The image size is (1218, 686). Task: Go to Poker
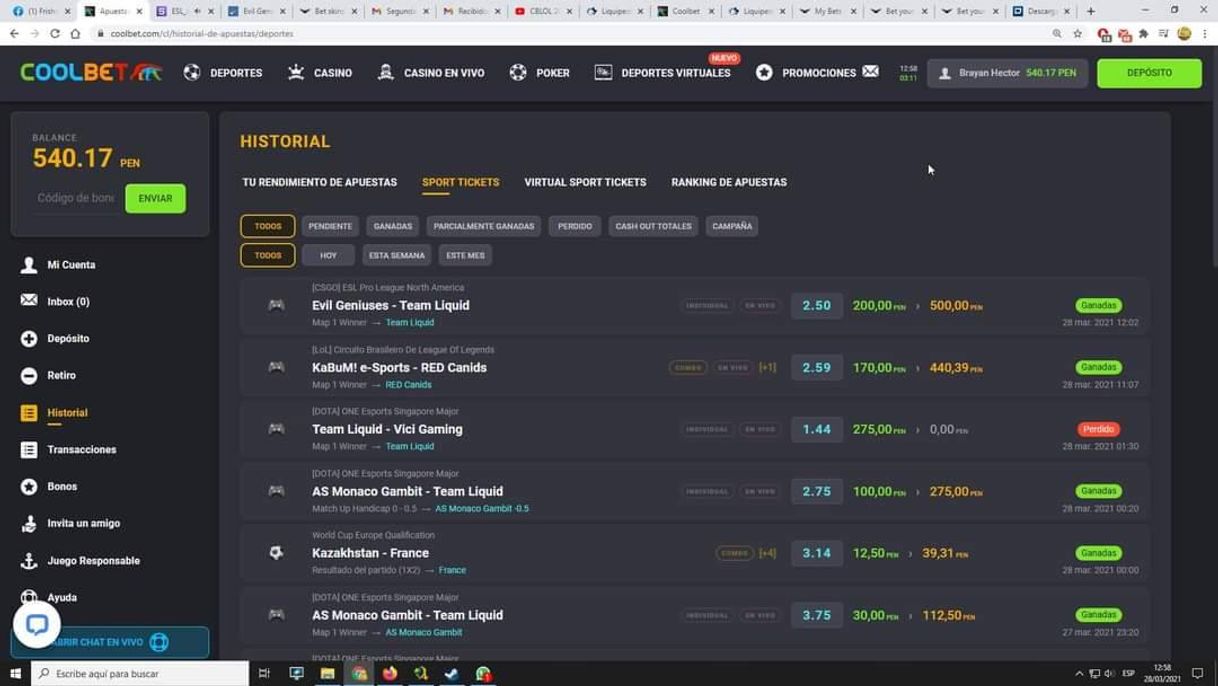[539, 73]
